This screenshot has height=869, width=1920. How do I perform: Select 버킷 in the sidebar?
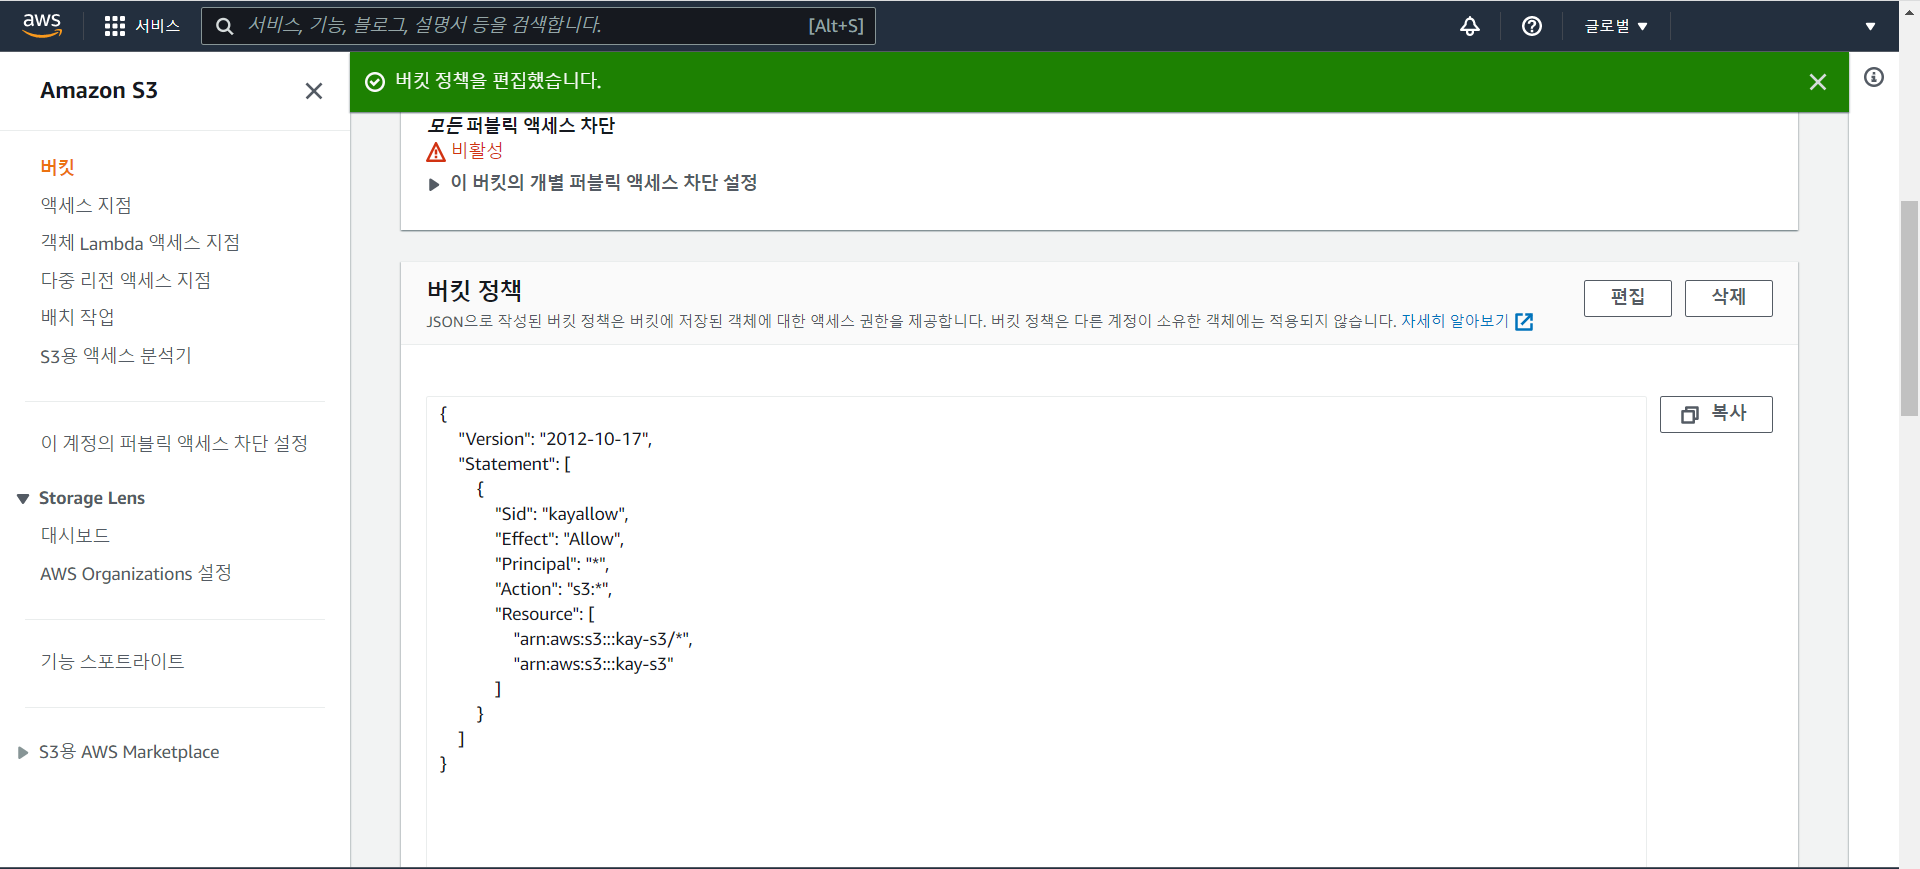[x=58, y=167]
